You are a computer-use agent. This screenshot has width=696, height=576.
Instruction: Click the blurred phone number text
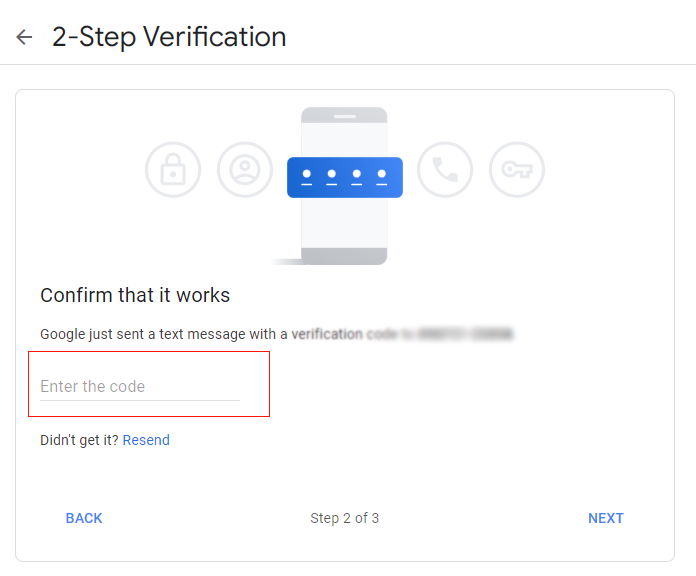tap(466, 334)
